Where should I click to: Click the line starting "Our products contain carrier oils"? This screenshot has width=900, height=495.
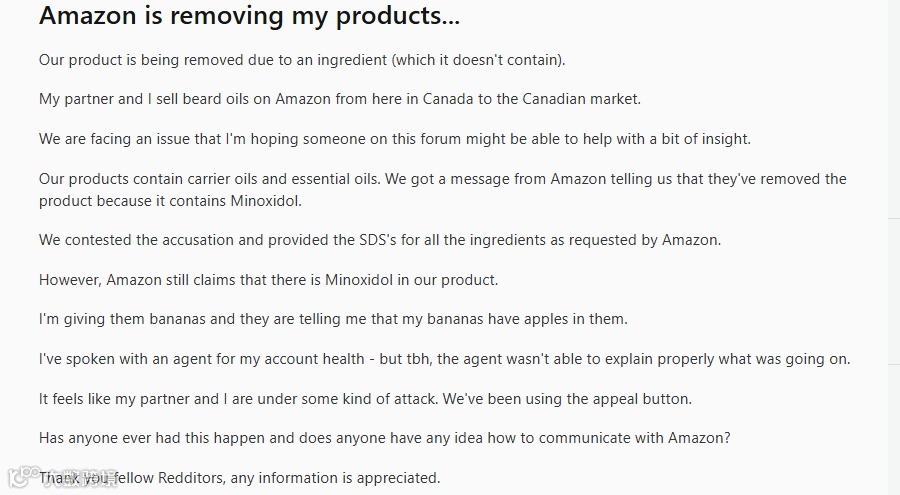click(442, 179)
